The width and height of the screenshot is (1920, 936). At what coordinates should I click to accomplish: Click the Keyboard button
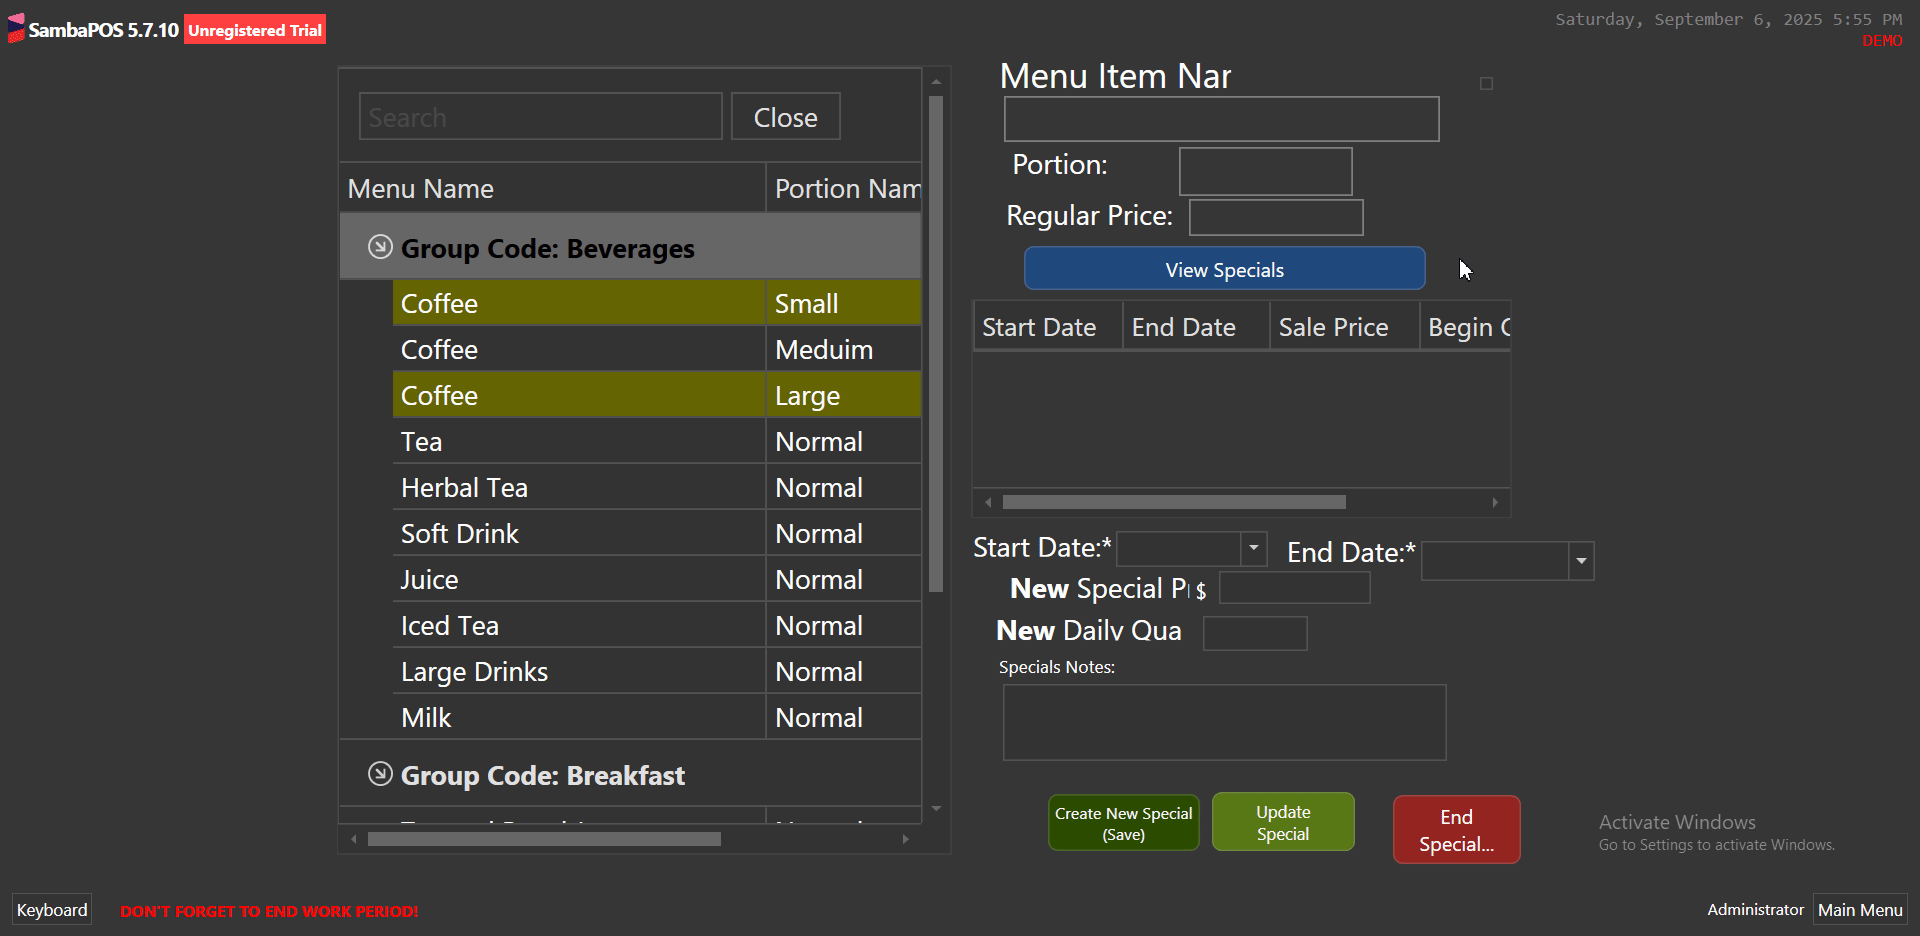(x=50, y=909)
